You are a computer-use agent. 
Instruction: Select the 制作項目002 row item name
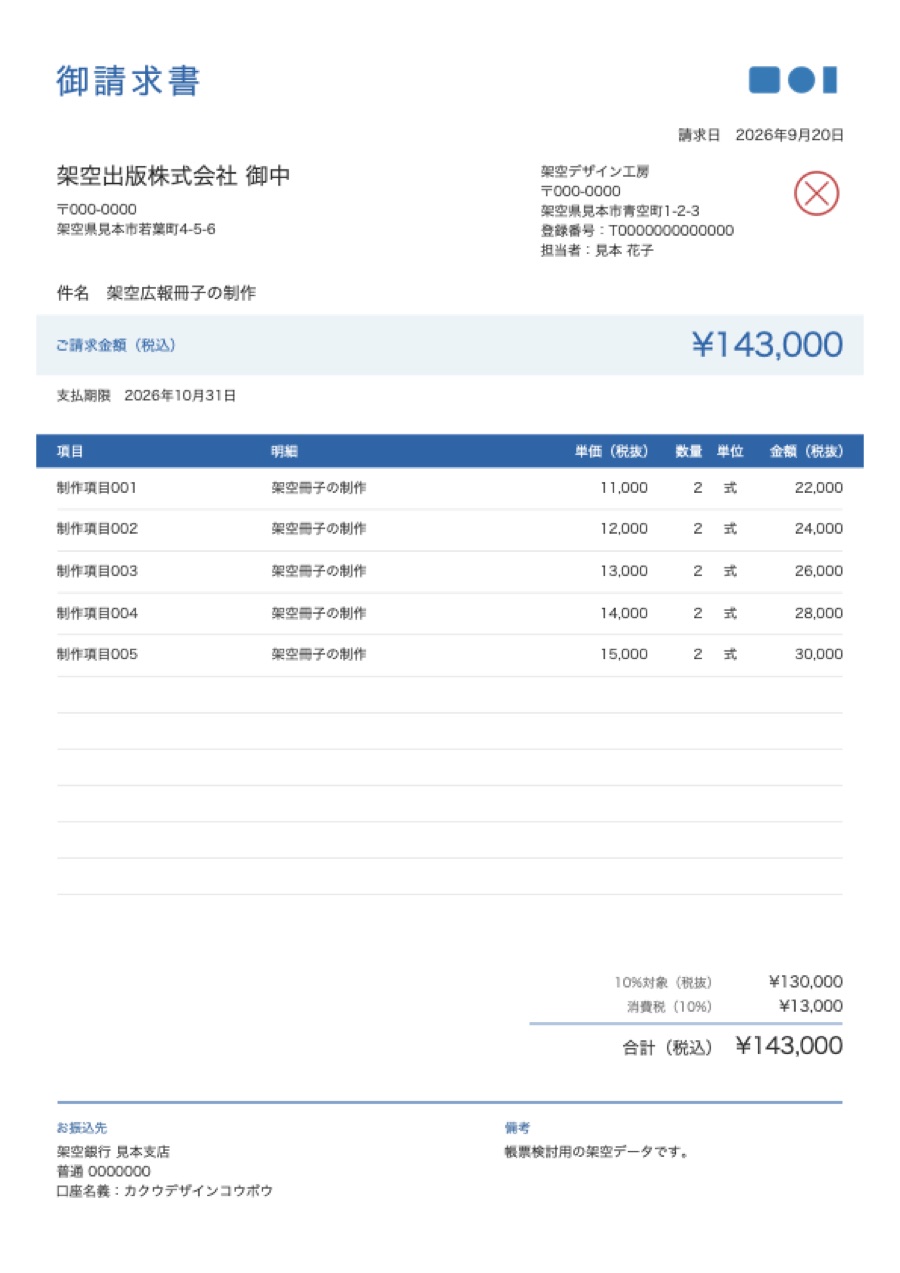click(x=97, y=529)
